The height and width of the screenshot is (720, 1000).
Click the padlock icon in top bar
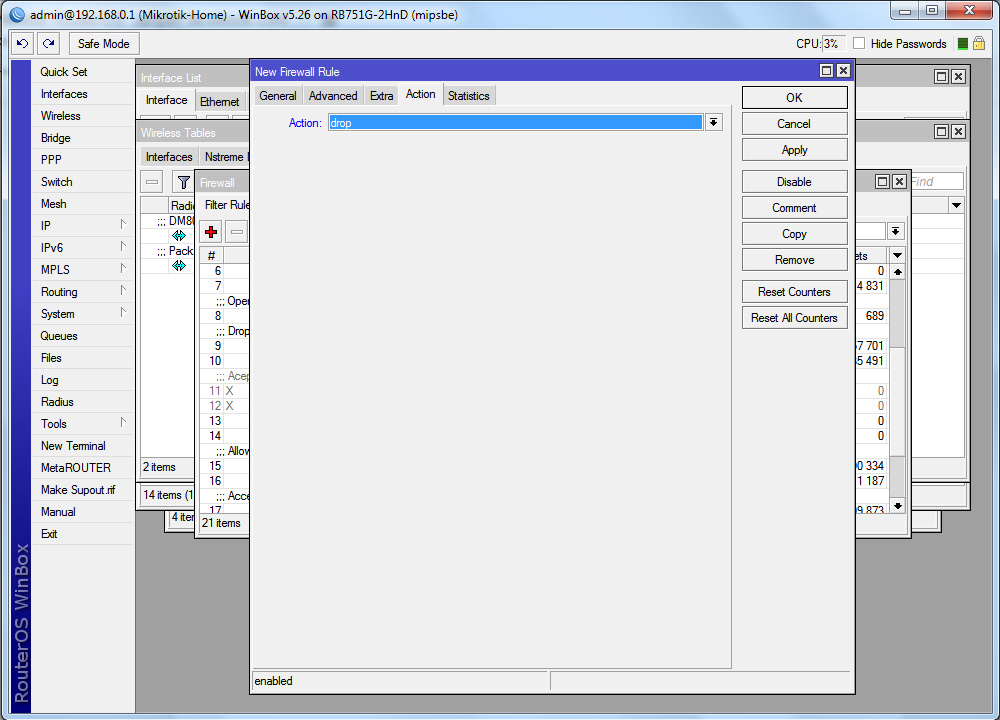point(979,44)
